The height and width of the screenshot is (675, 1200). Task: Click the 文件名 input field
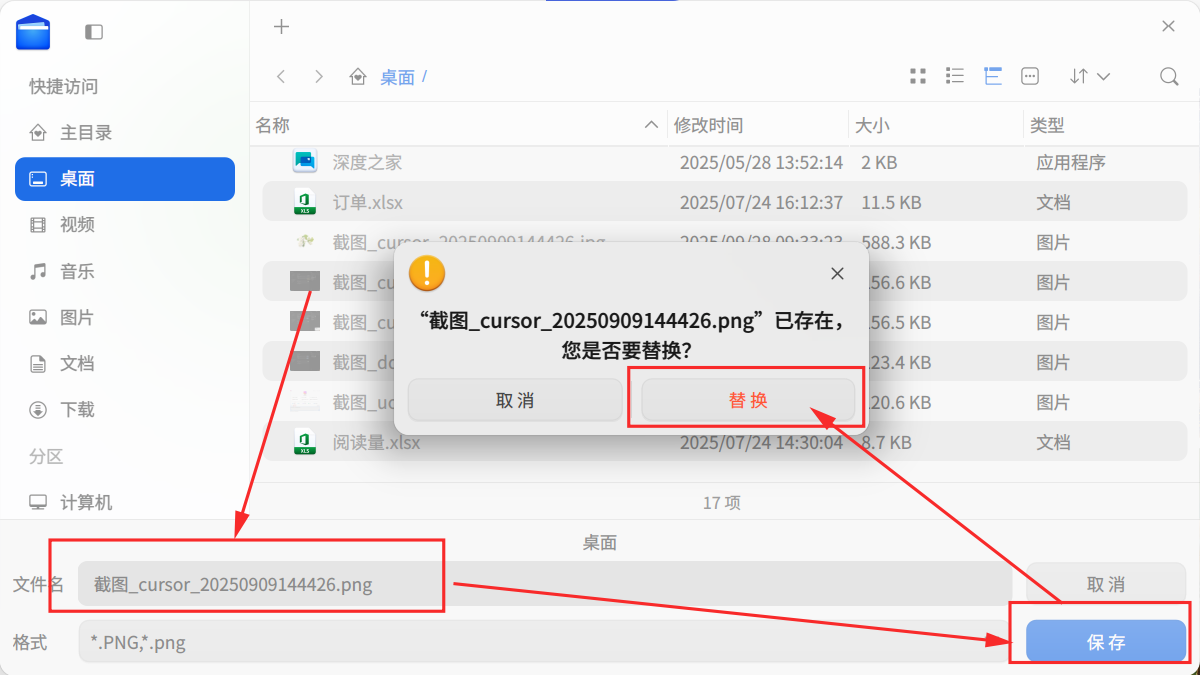(545, 584)
